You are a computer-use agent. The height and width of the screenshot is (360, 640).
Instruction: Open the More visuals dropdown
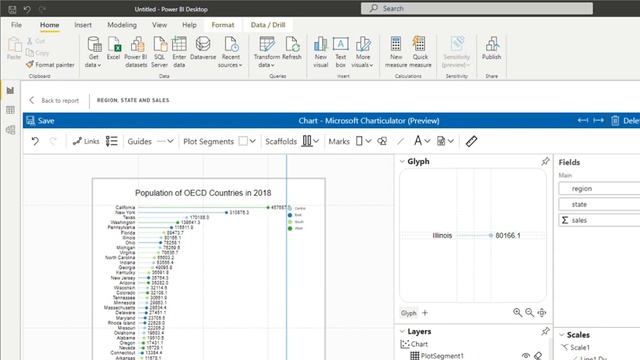(x=362, y=52)
